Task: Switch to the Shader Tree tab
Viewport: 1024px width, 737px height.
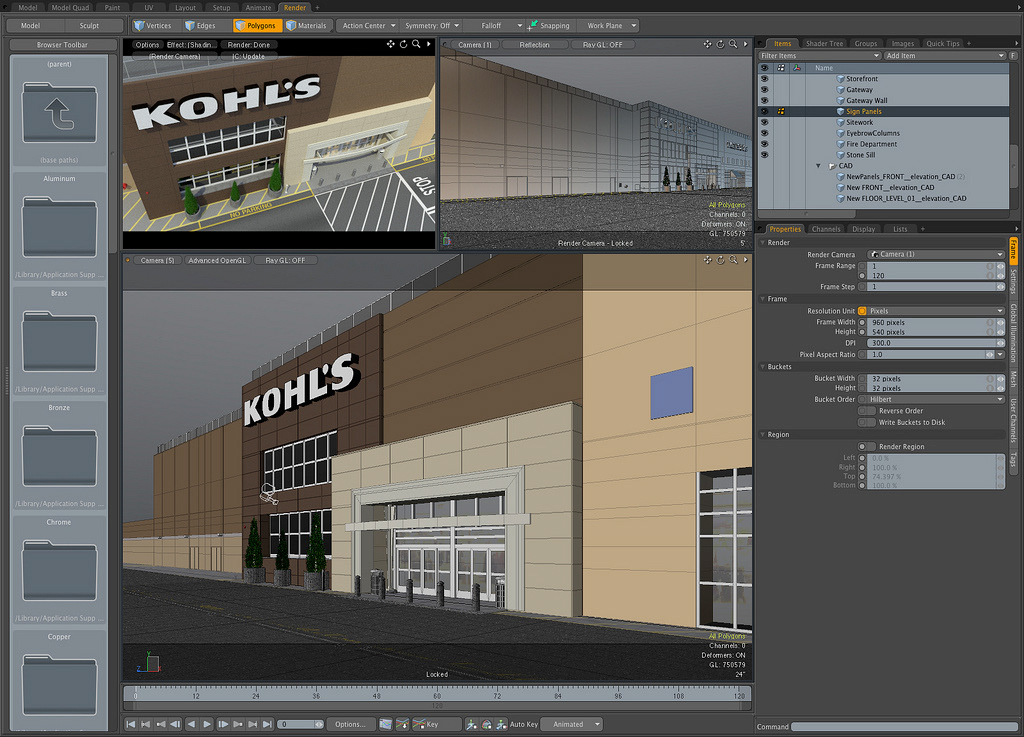Action: tap(824, 44)
